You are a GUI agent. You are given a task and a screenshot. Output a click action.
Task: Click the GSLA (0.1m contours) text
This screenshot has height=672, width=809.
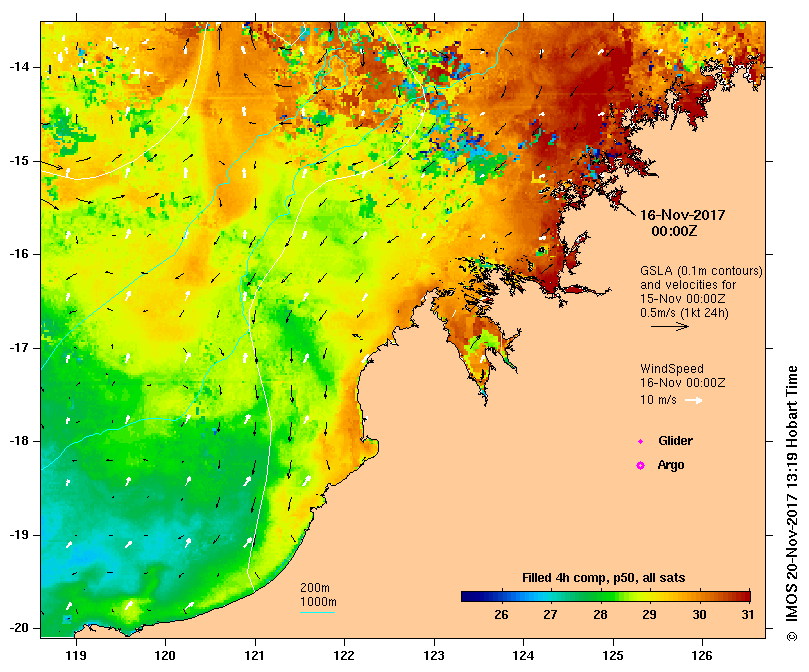pos(701,271)
